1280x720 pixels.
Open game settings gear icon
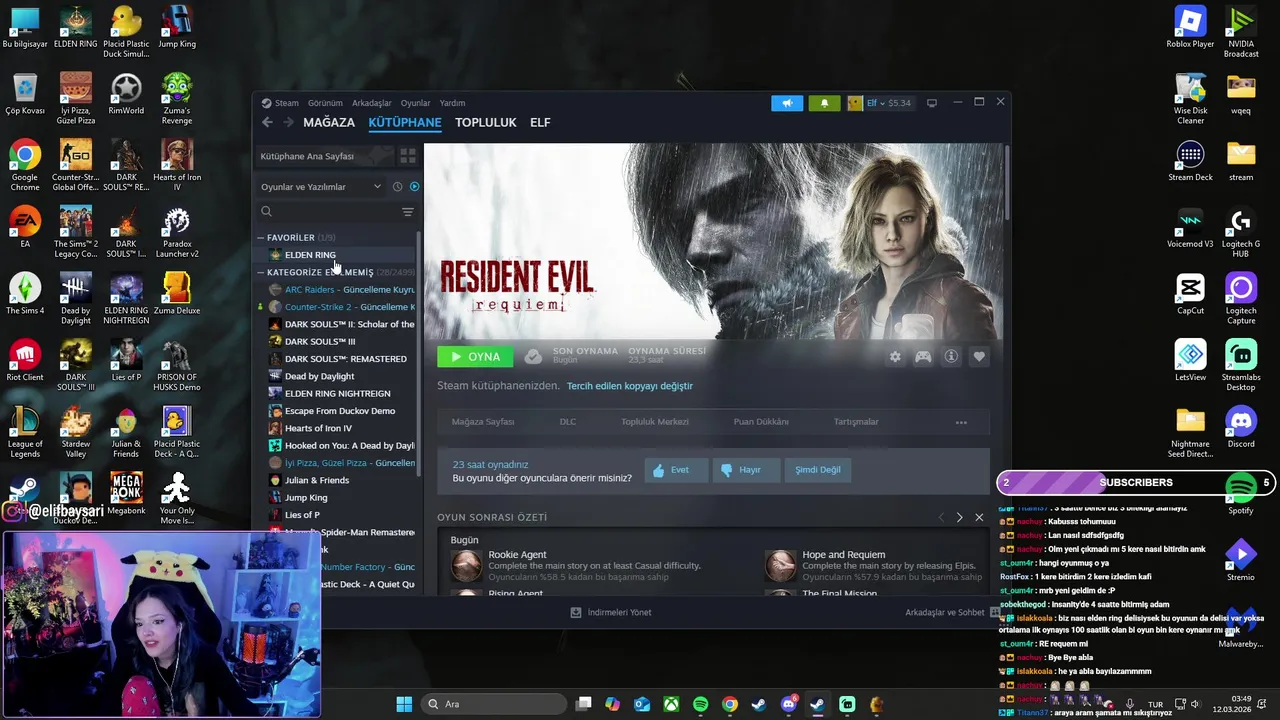[x=895, y=357]
